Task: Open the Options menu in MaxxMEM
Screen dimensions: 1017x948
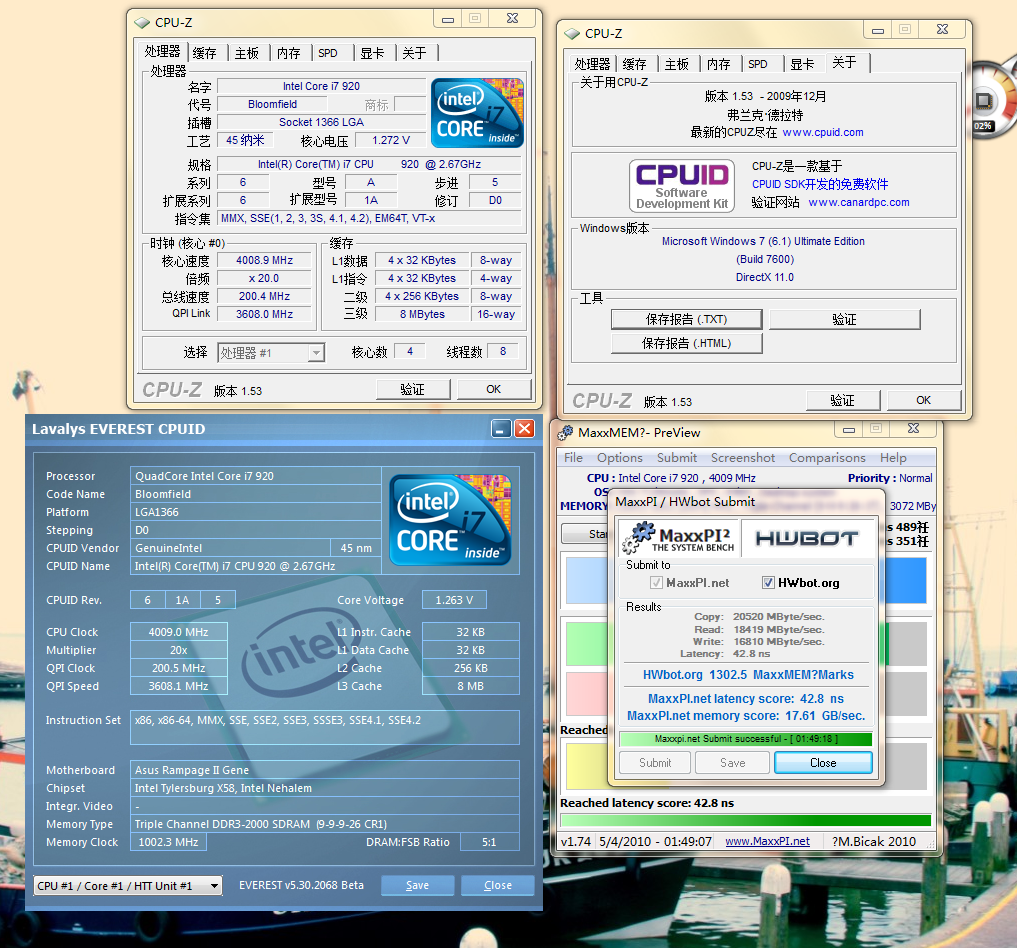Action: 620,458
